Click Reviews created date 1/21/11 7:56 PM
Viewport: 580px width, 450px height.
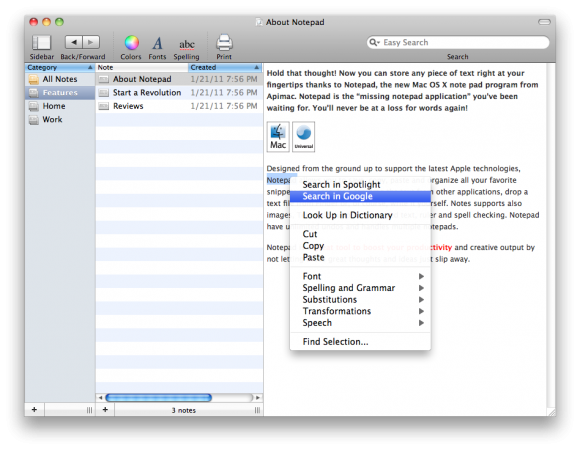point(224,106)
